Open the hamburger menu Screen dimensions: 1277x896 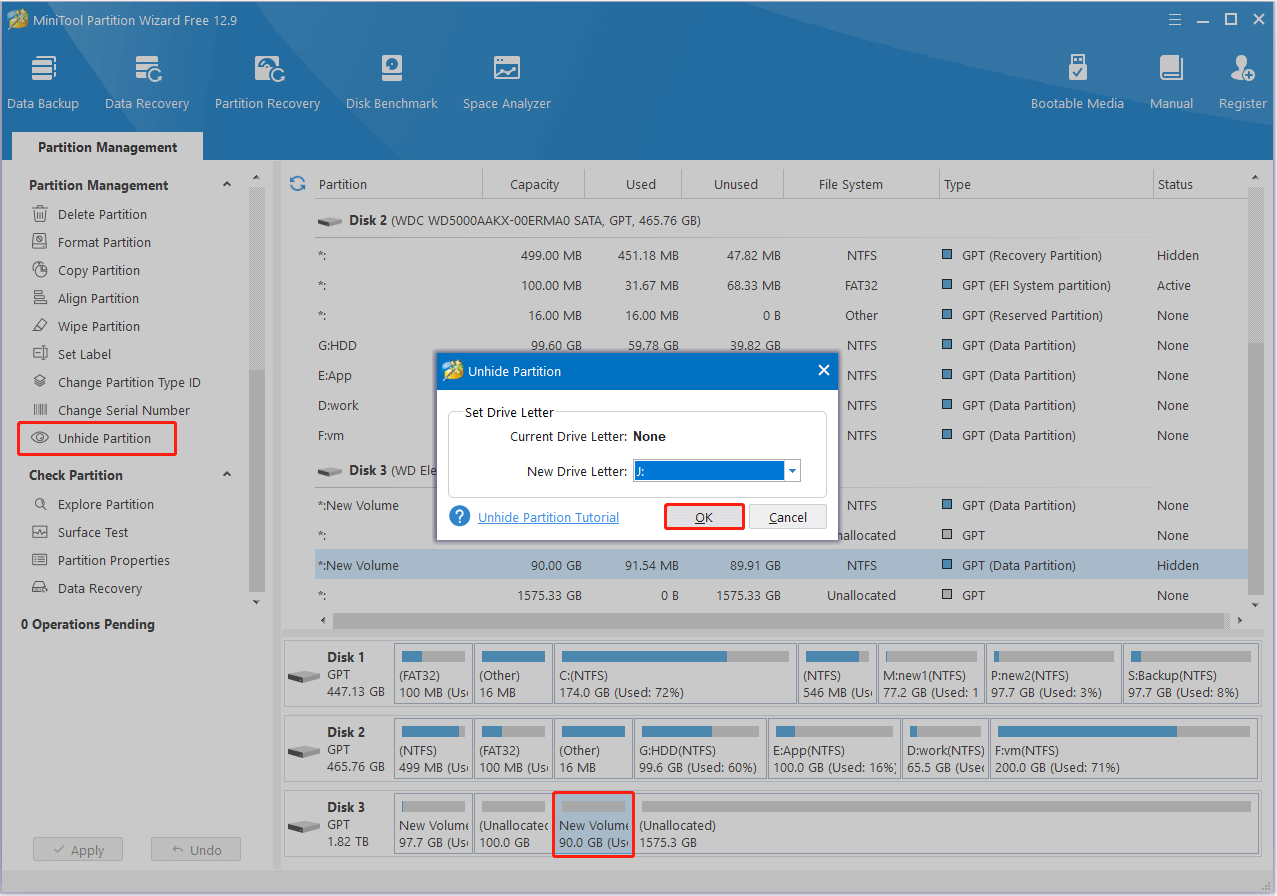(x=1174, y=19)
